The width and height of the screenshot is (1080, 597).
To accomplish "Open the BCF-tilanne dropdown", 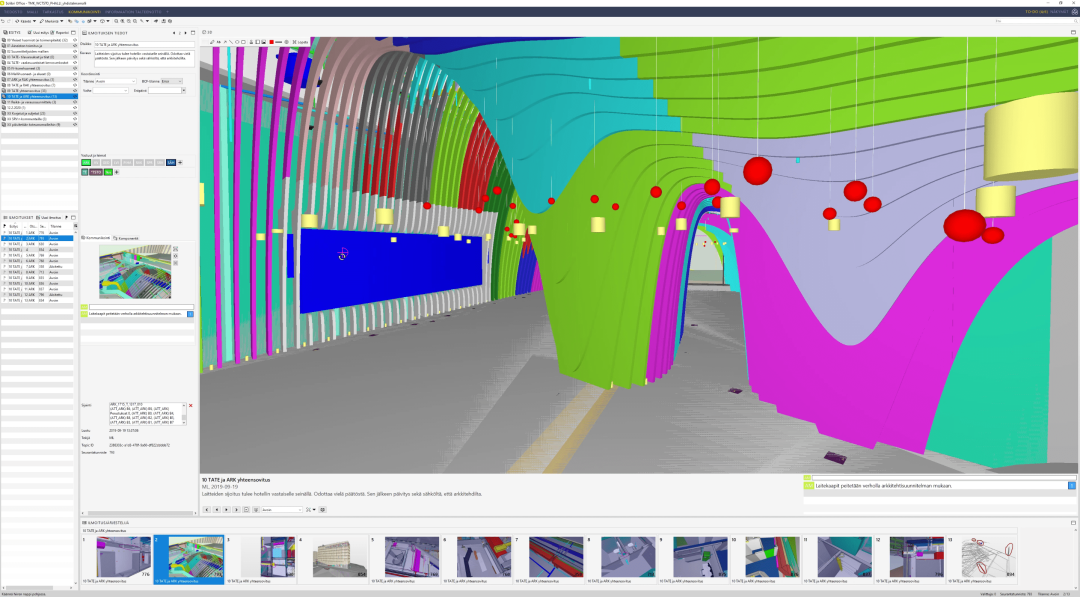I will (172, 81).
